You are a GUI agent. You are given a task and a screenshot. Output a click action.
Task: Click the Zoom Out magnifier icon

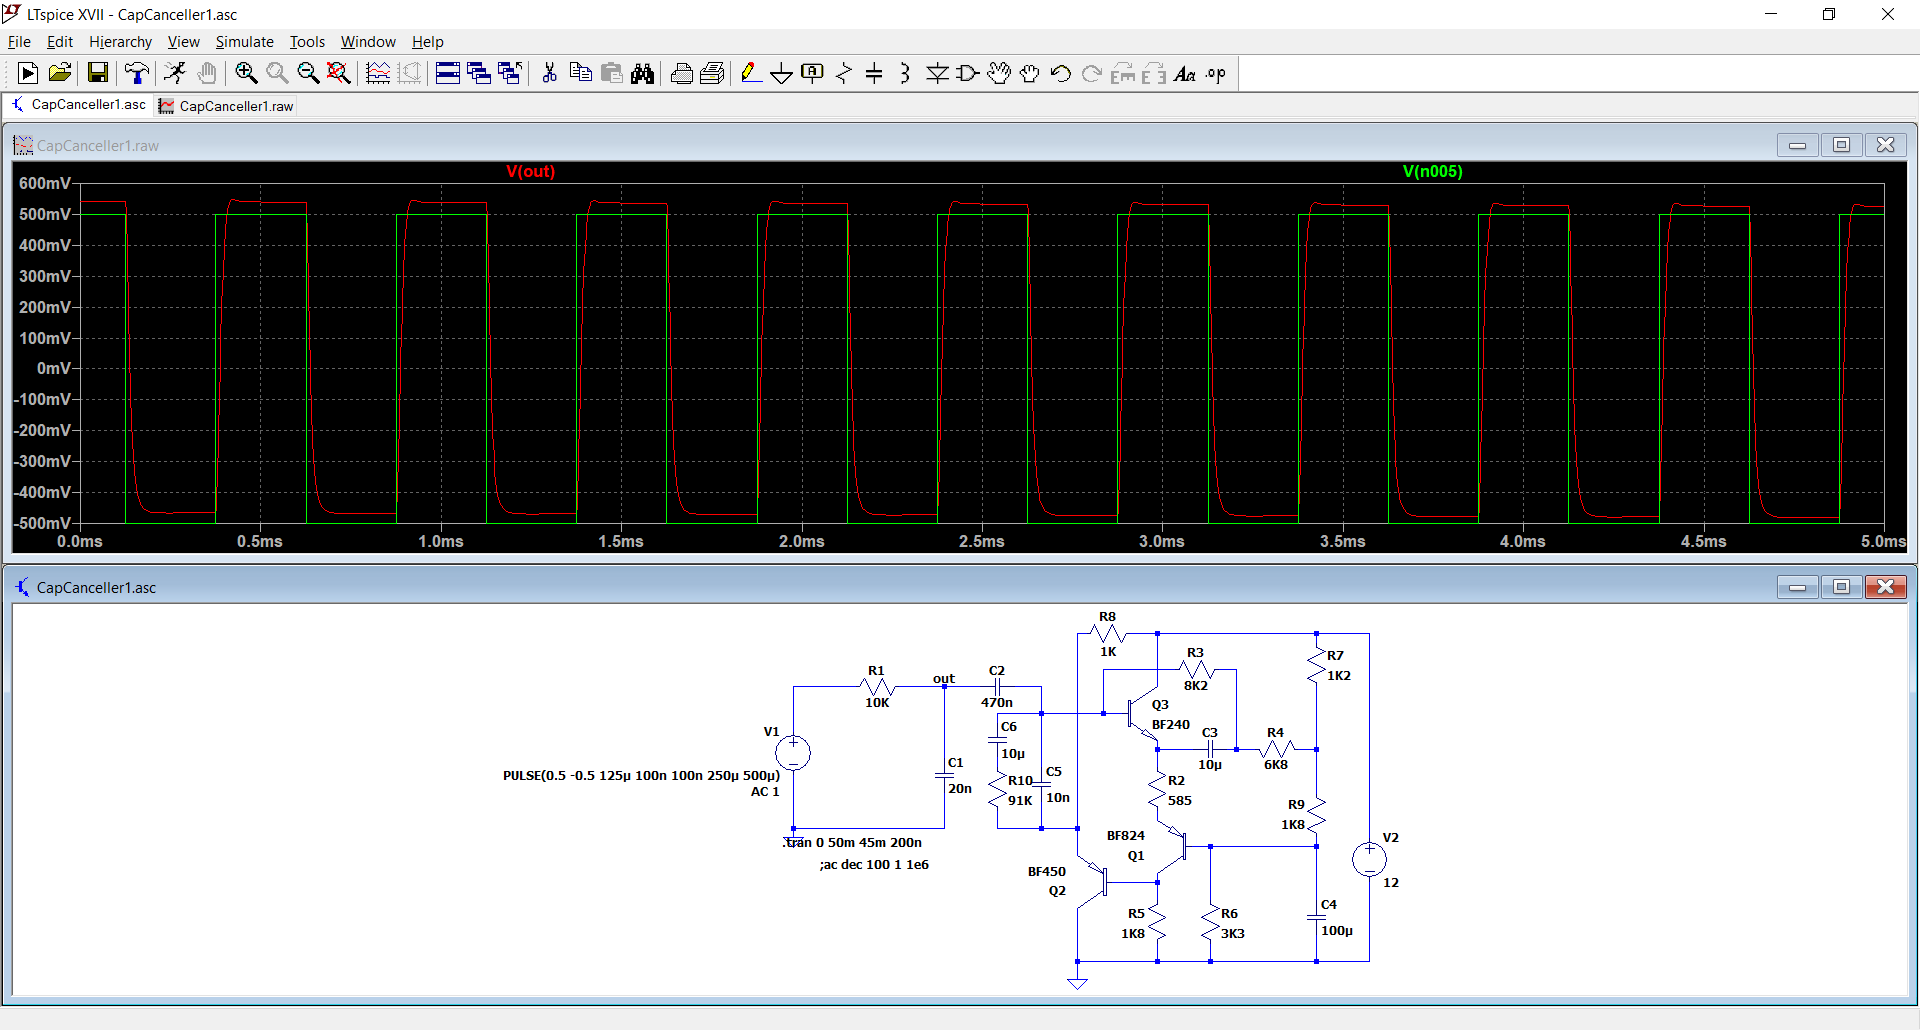[x=308, y=73]
